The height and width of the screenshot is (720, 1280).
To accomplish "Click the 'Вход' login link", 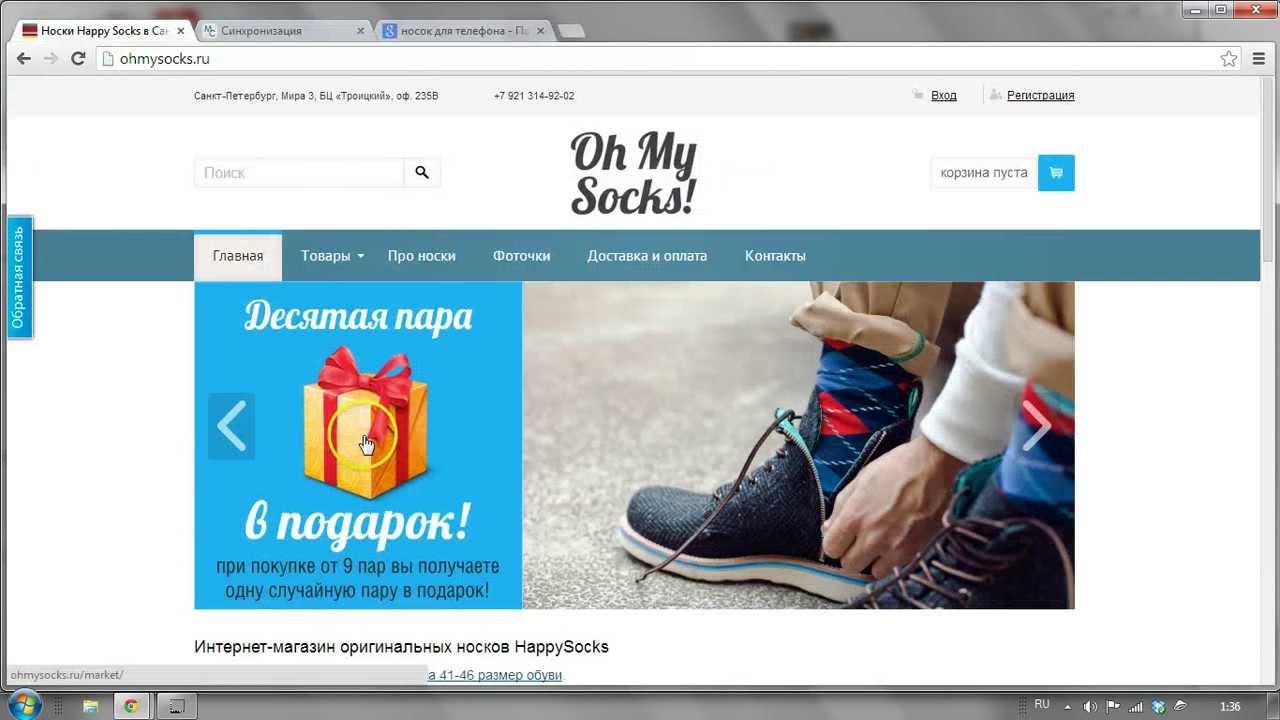I will (x=944, y=96).
